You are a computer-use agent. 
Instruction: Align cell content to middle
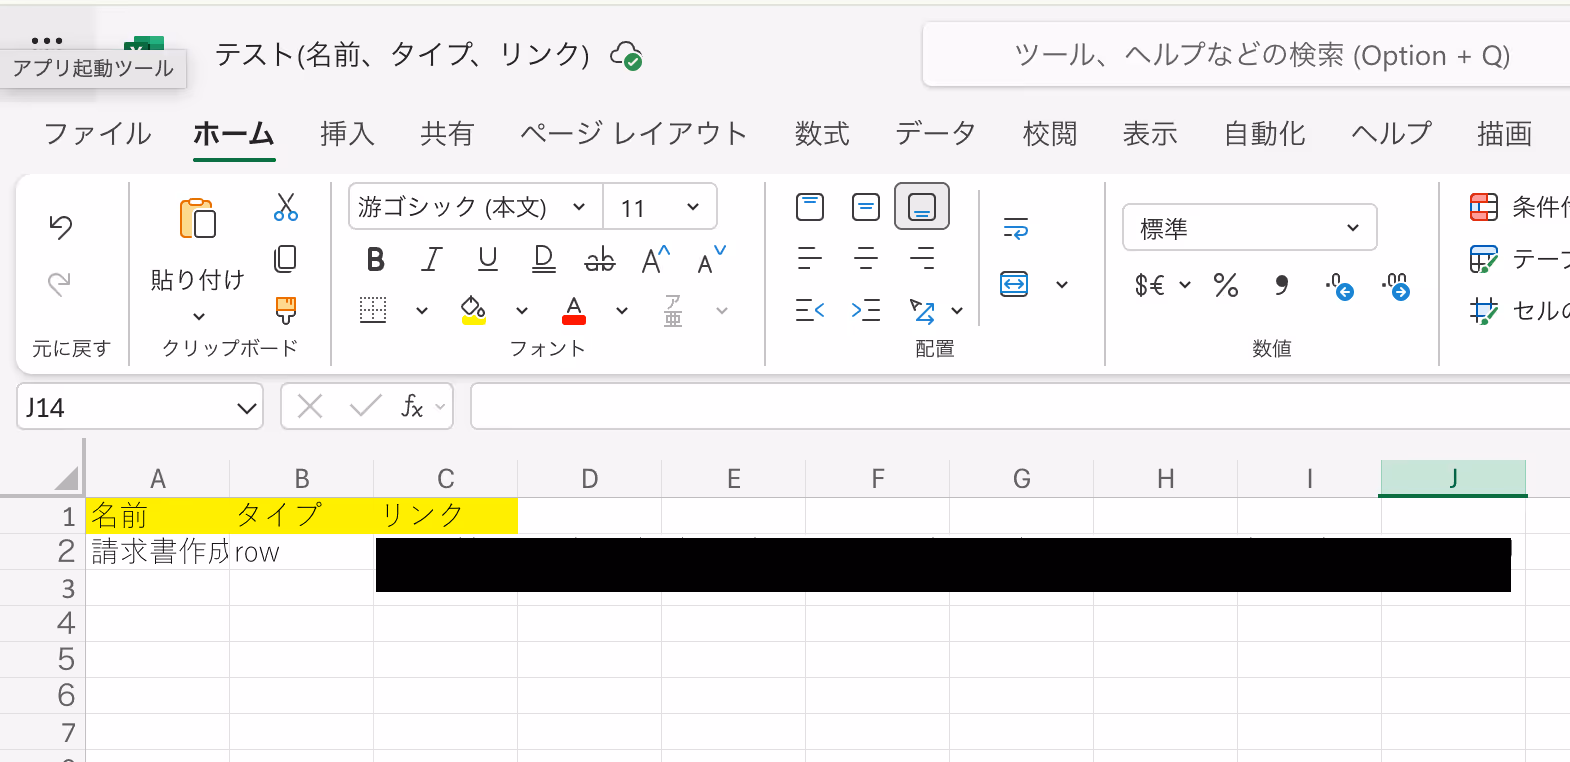point(866,207)
